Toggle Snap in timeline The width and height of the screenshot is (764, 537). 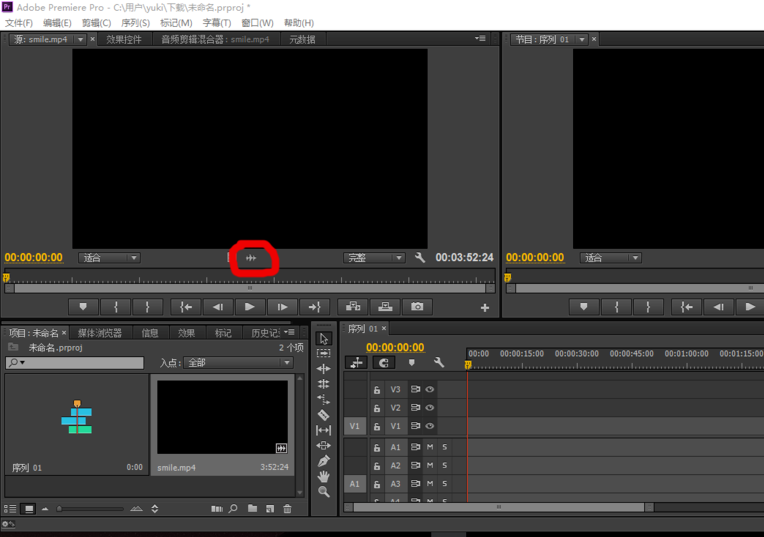(x=383, y=363)
